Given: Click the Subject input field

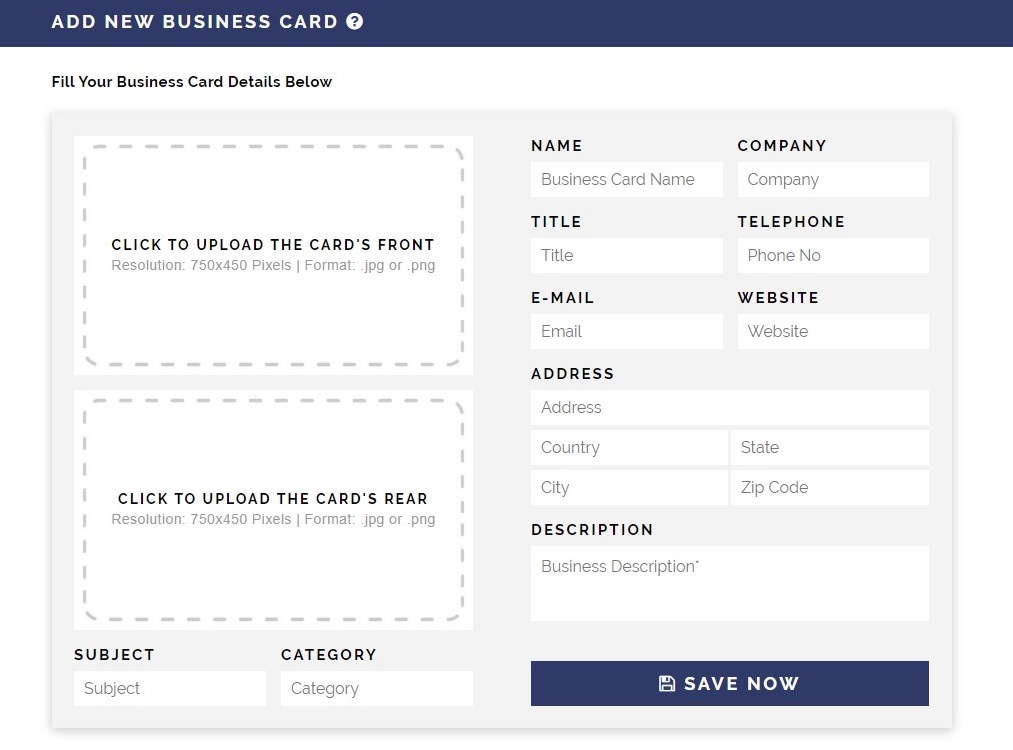Looking at the screenshot, I should click(x=170, y=689).
